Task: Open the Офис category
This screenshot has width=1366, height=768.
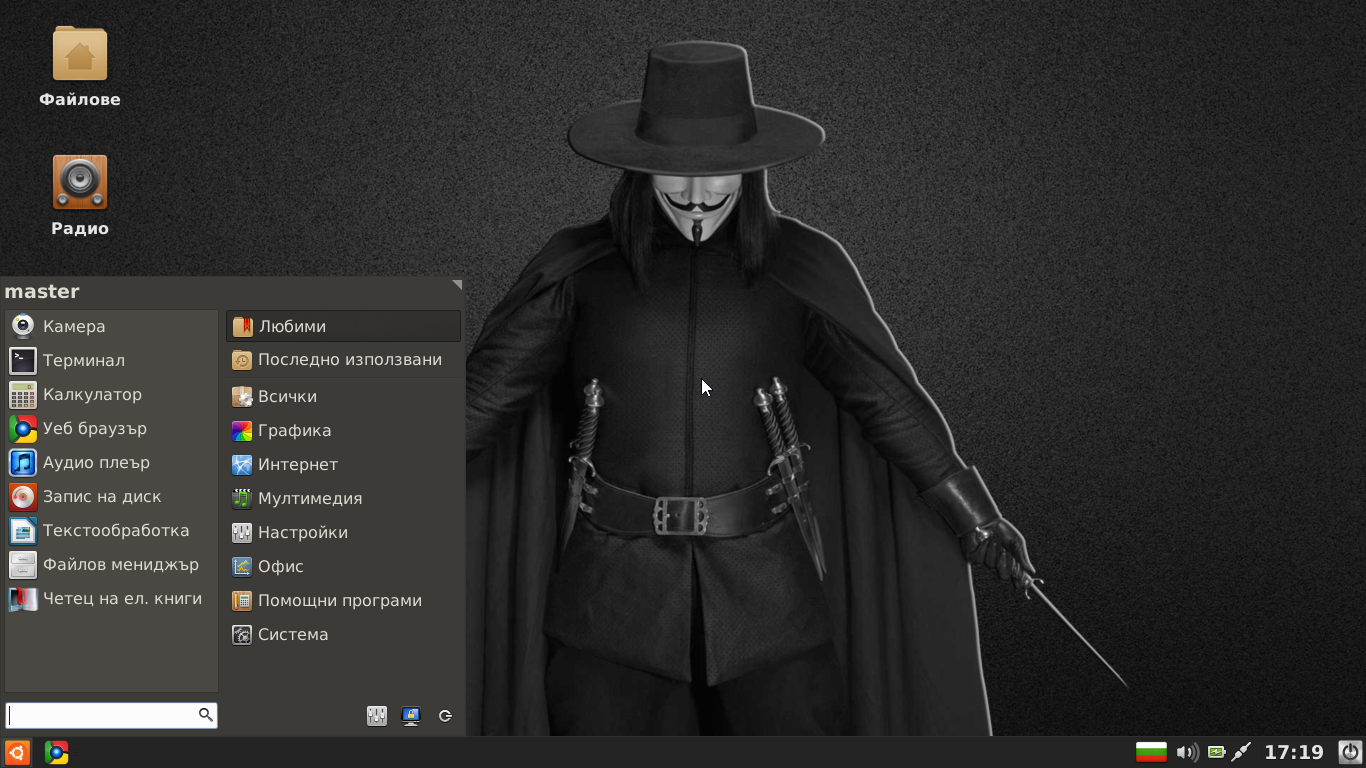Action: [343, 566]
